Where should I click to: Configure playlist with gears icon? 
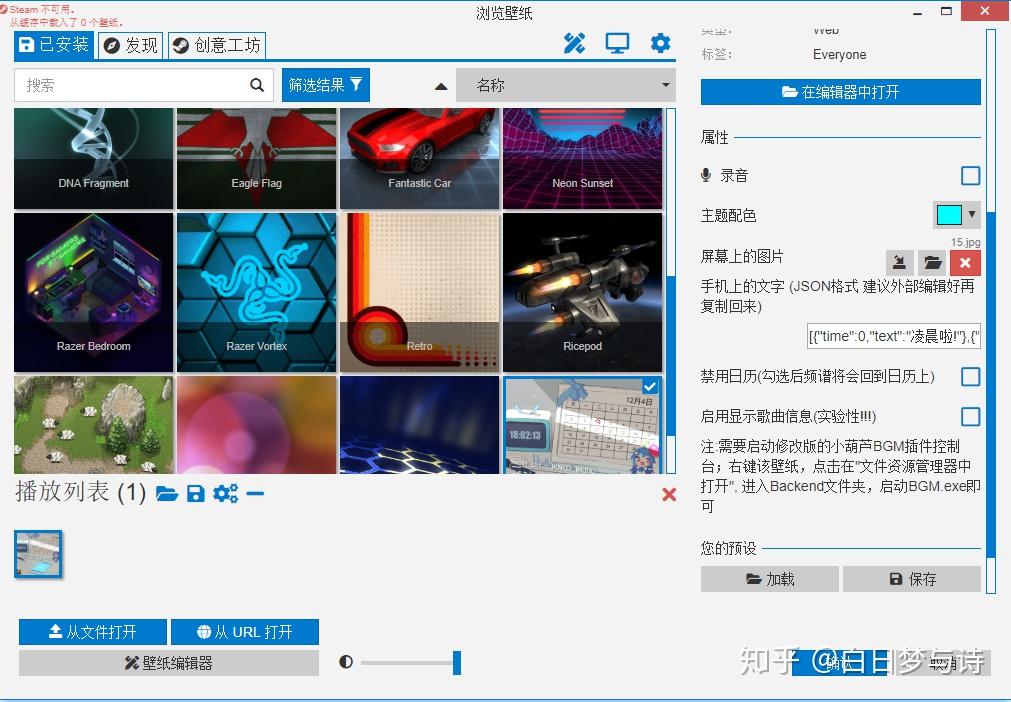[x=225, y=494]
